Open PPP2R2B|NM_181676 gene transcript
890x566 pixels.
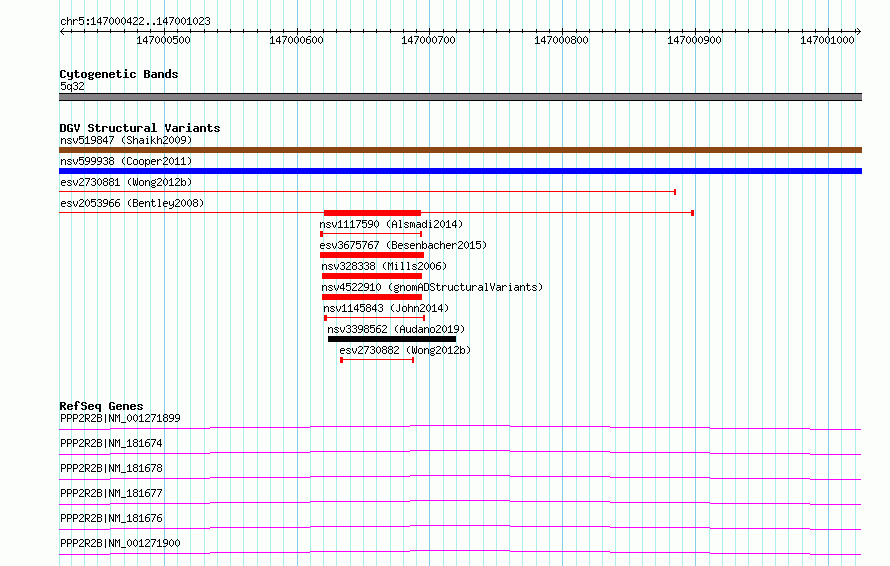click(111, 518)
